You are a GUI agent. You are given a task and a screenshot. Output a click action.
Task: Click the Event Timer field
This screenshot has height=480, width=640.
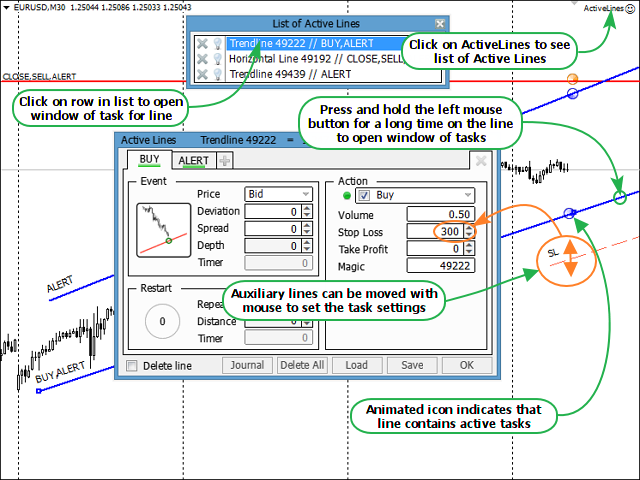278,263
